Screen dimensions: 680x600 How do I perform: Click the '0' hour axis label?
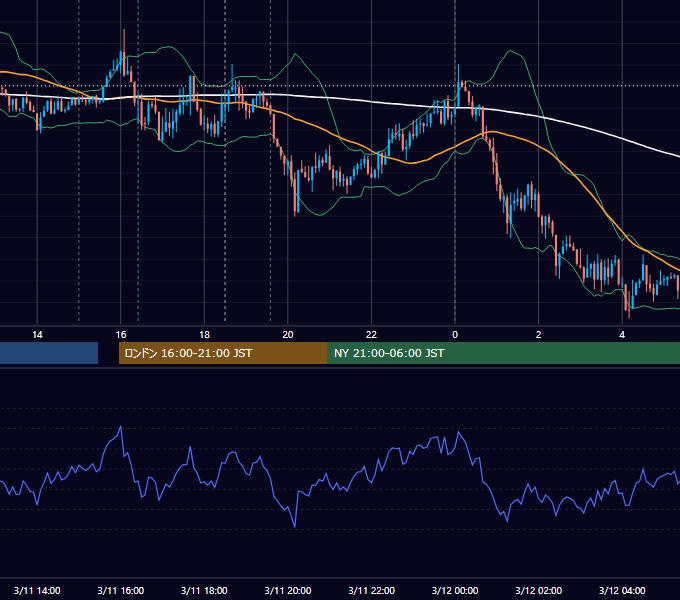pyautogui.click(x=455, y=335)
